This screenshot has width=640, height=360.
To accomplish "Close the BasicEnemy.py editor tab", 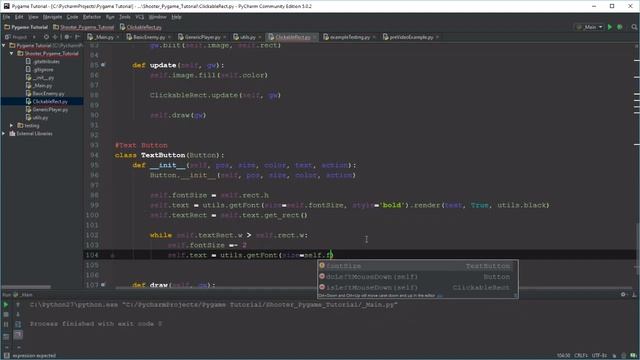I will pos(169,37).
